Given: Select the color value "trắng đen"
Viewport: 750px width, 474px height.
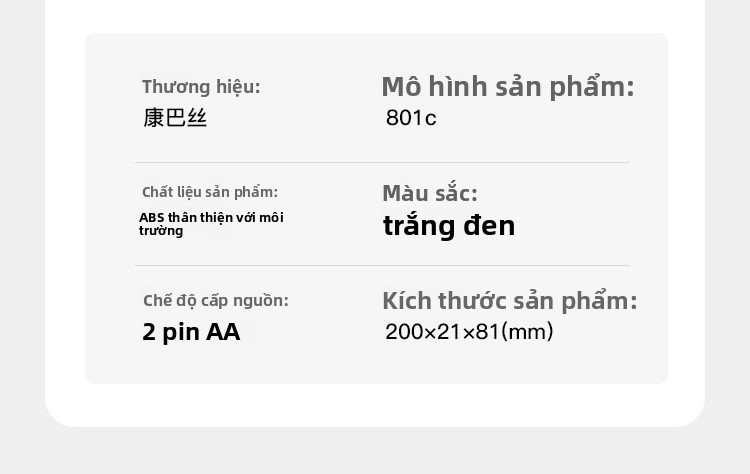Looking at the screenshot, I should point(449,226).
